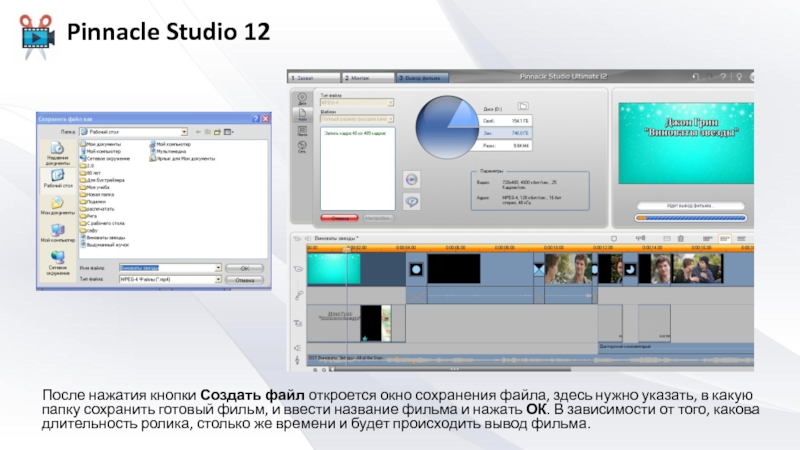The width and height of the screenshot is (800, 450).
Task: Toggle the music track clef icon
Action: click(297, 360)
